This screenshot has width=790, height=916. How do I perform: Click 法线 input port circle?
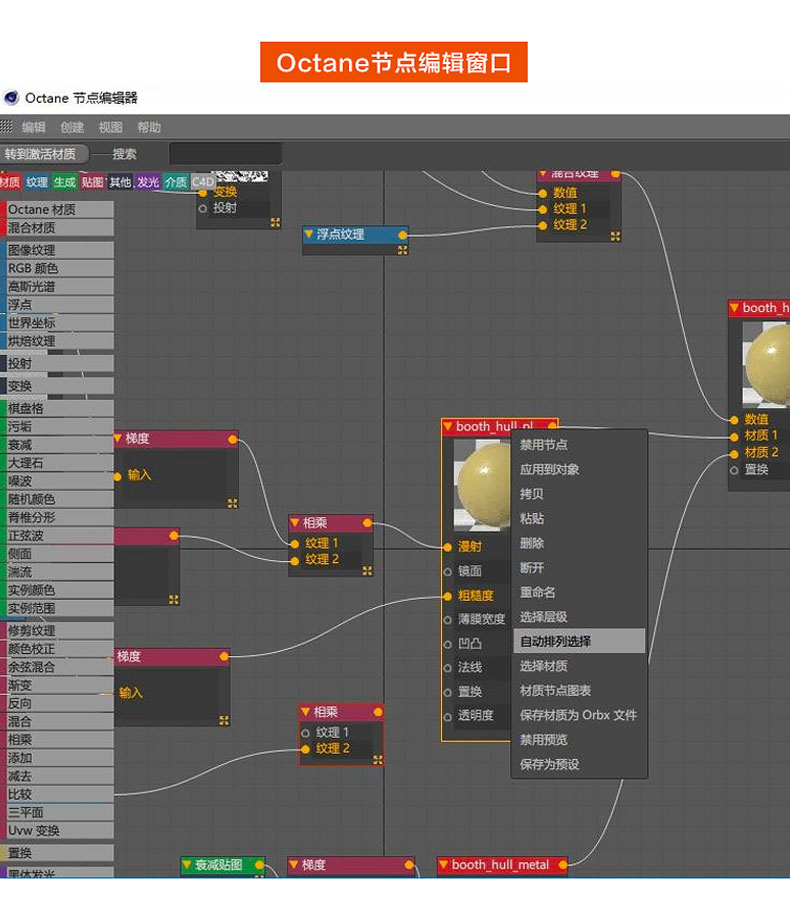[448, 668]
